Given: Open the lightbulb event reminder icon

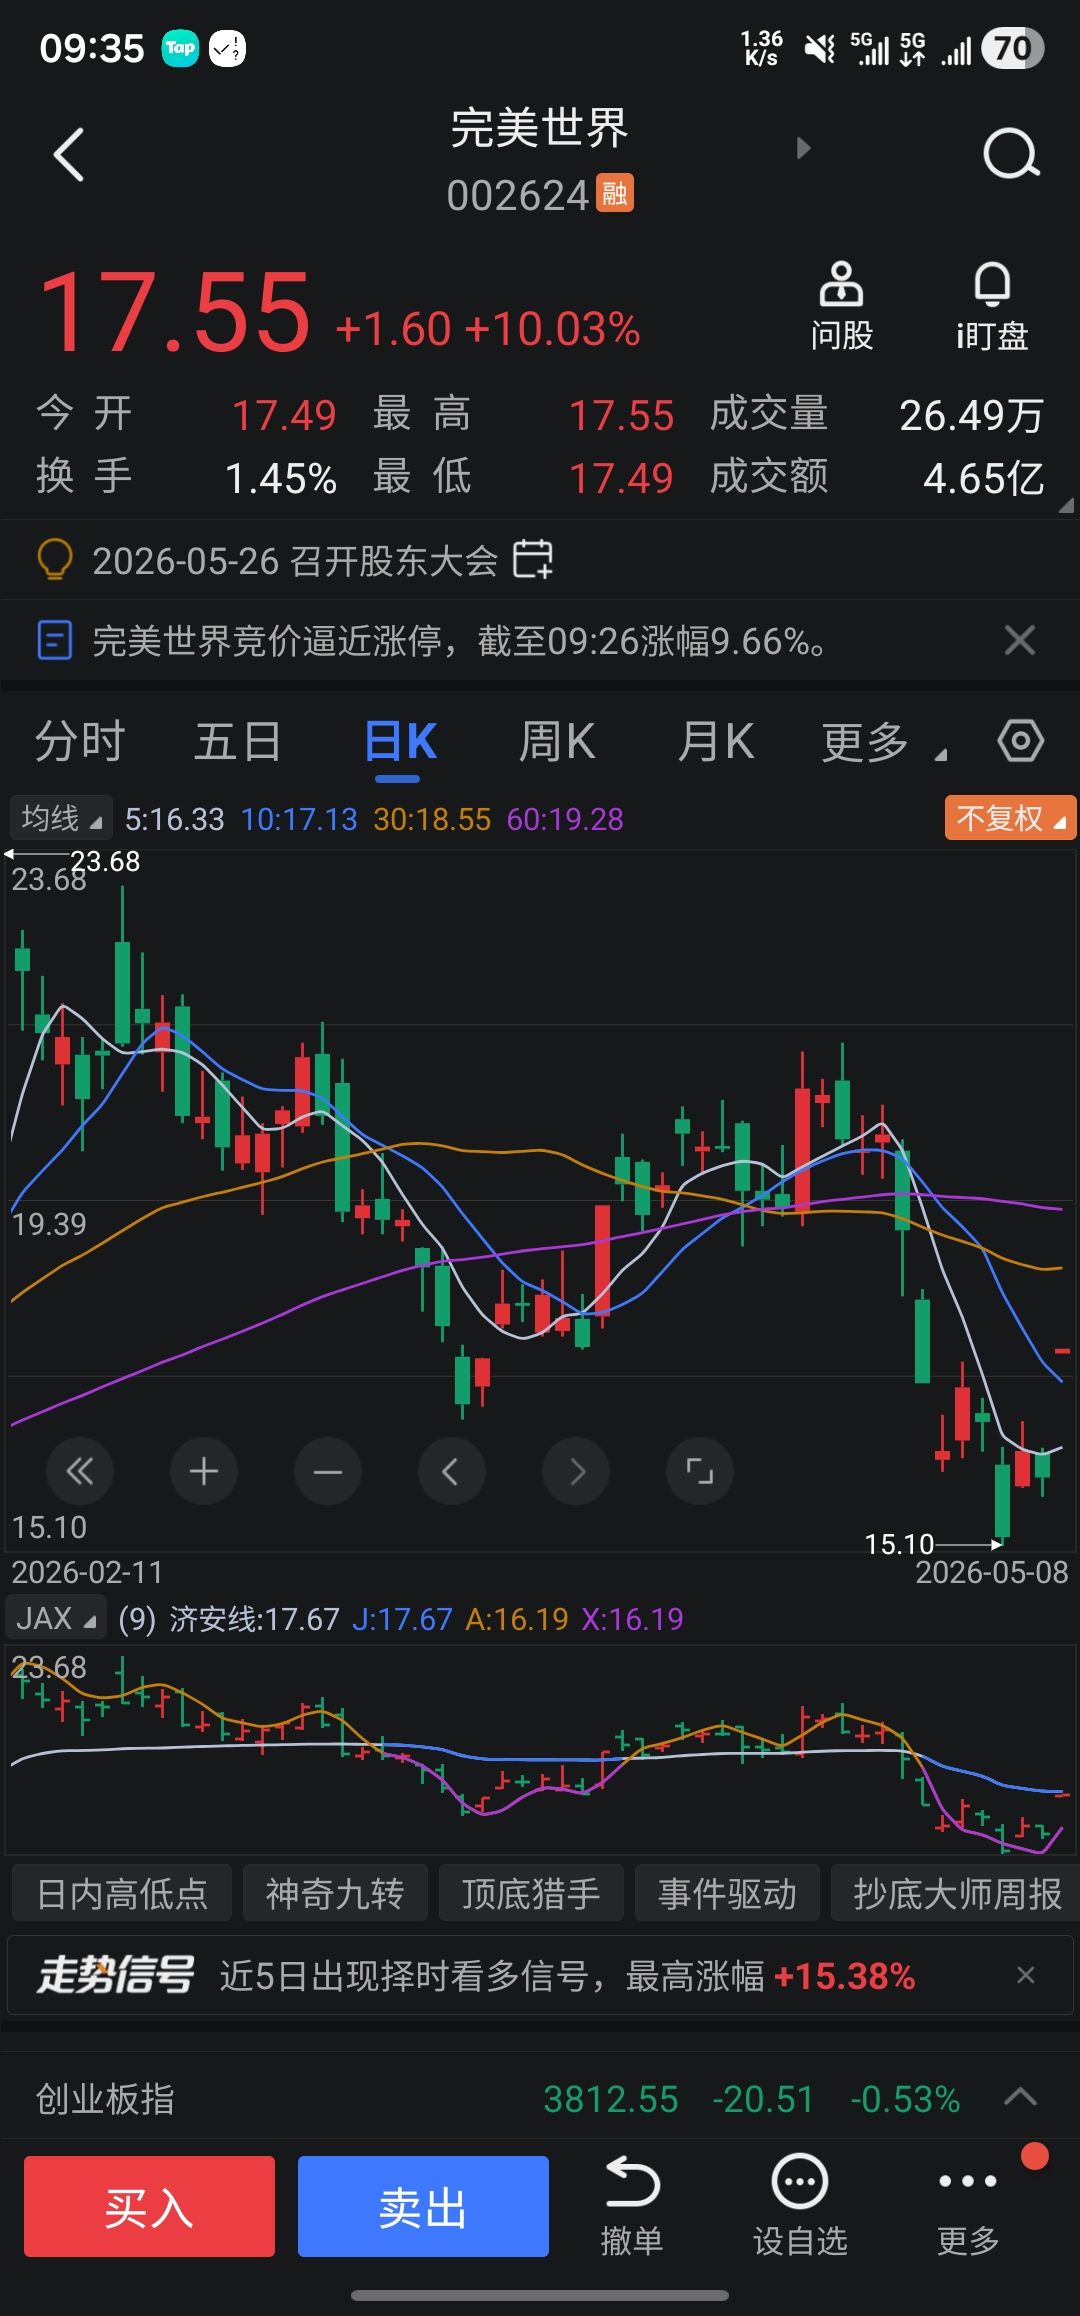Looking at the screenshot, I should click(x=54, y=559).
